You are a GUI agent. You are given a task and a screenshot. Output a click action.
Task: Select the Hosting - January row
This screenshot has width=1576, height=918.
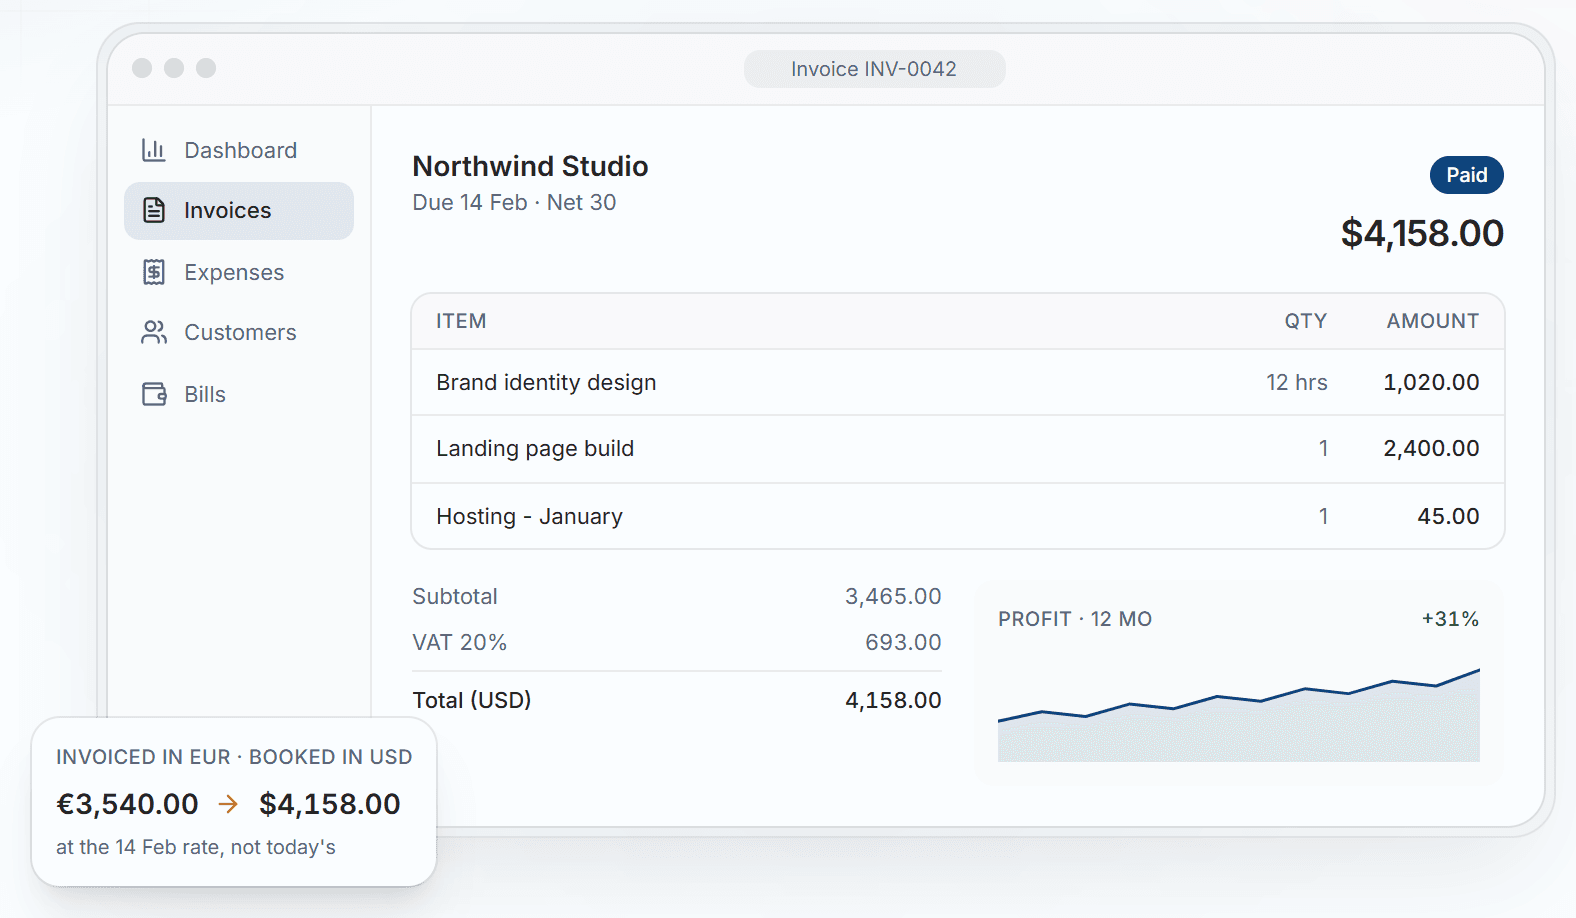point(958,516)
